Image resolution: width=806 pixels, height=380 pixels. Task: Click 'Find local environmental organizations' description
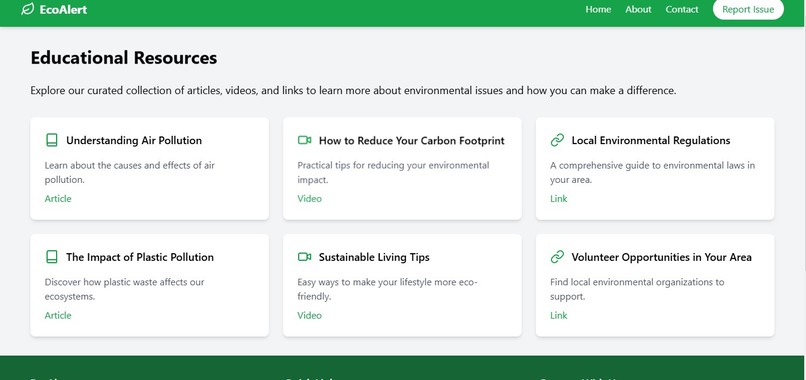[637, 289]
